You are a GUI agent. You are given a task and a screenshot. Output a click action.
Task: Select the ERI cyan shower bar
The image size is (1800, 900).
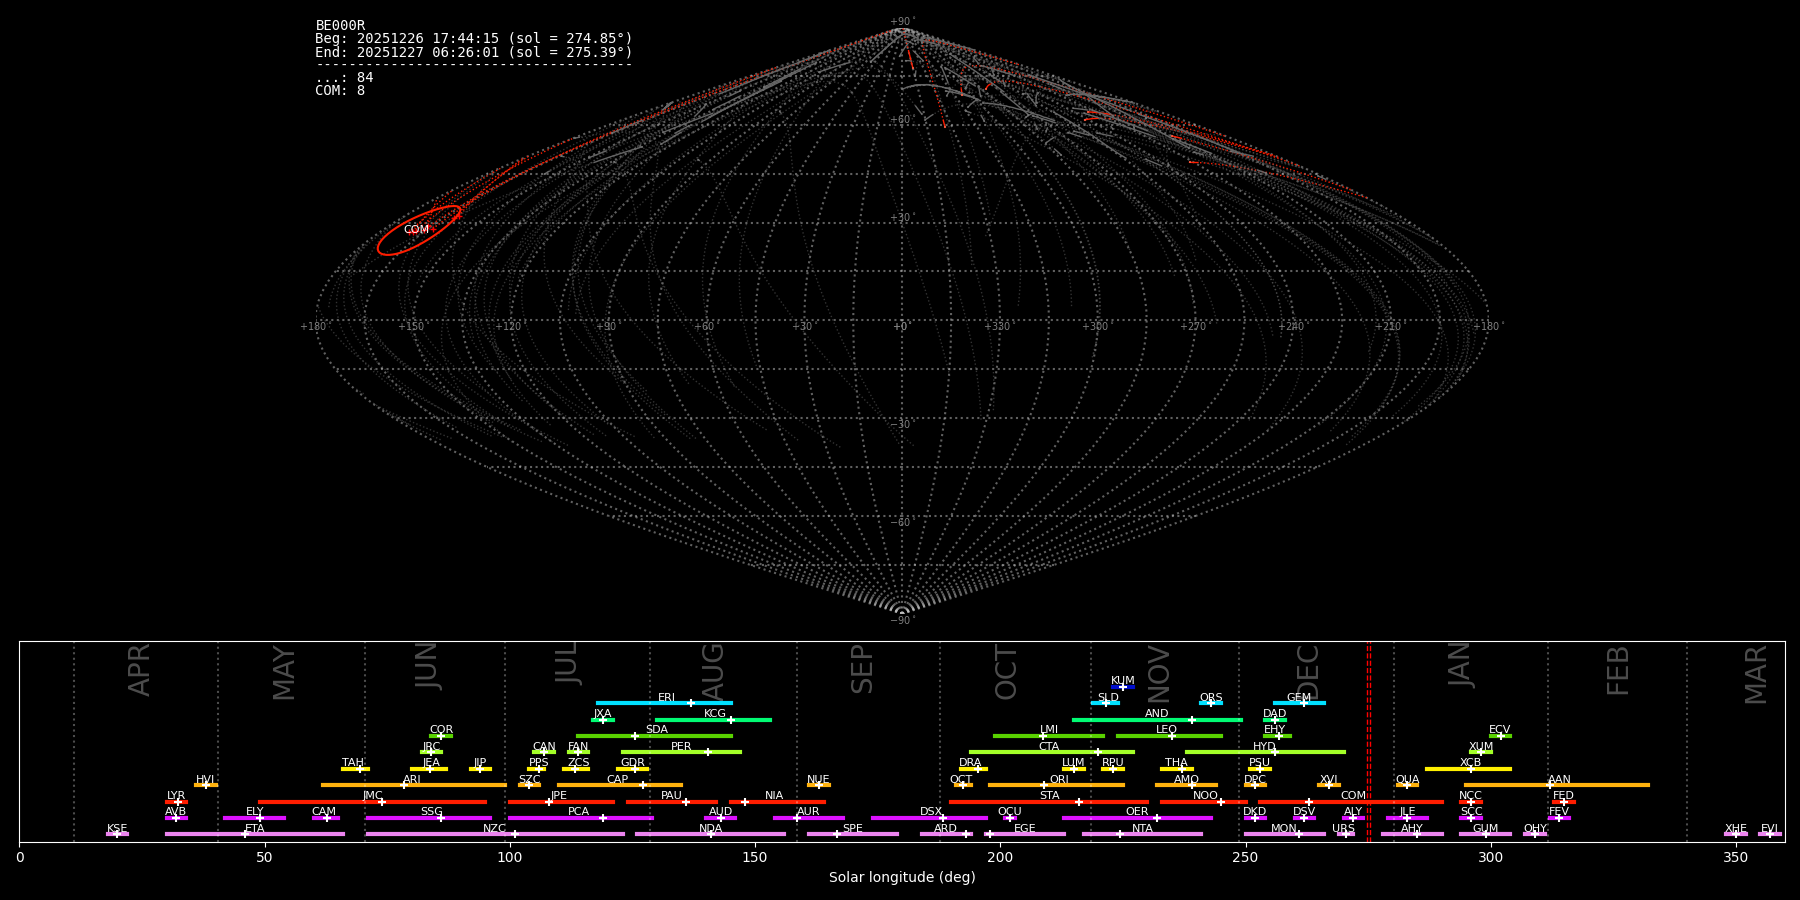tap(664, 703)
